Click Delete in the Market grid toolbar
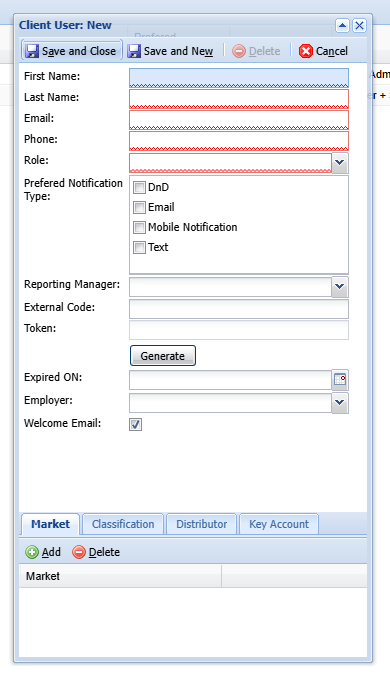 click(96, 552)
